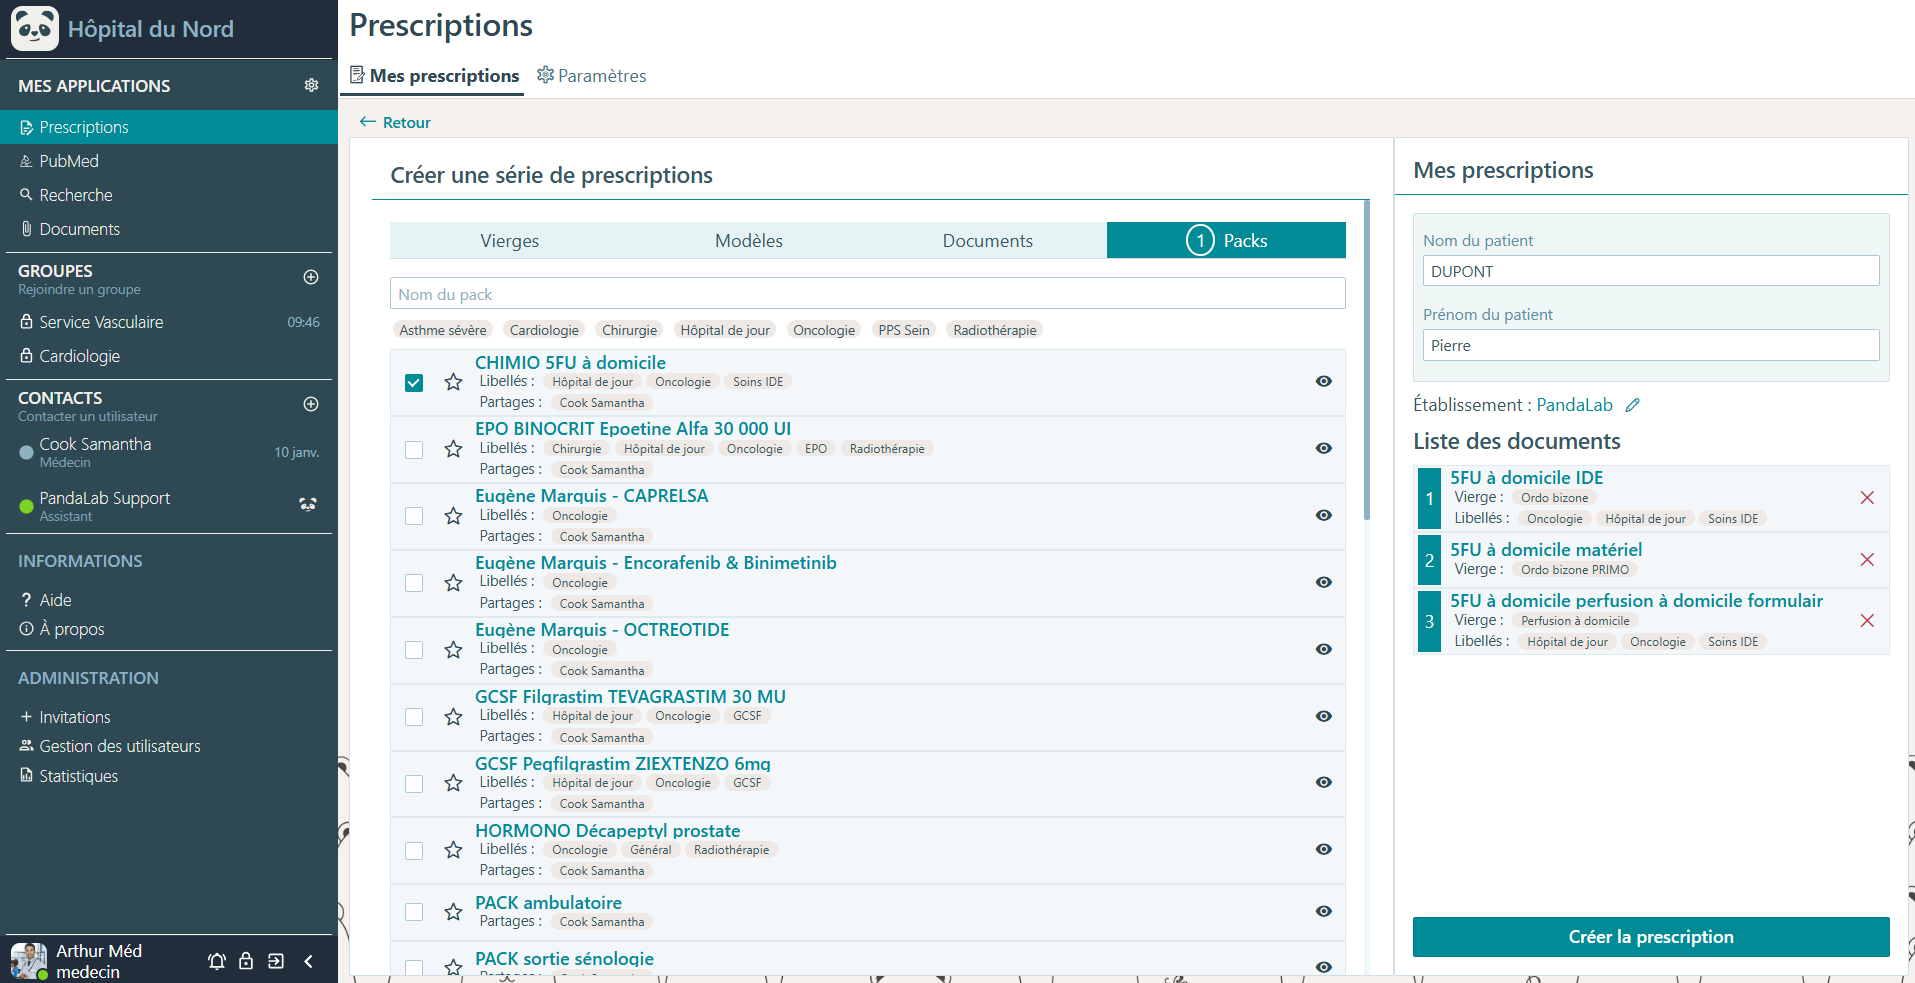
Task: Preview the CHIMIO 5FU à domicile pack
Action: click(x=1323, y=381)
